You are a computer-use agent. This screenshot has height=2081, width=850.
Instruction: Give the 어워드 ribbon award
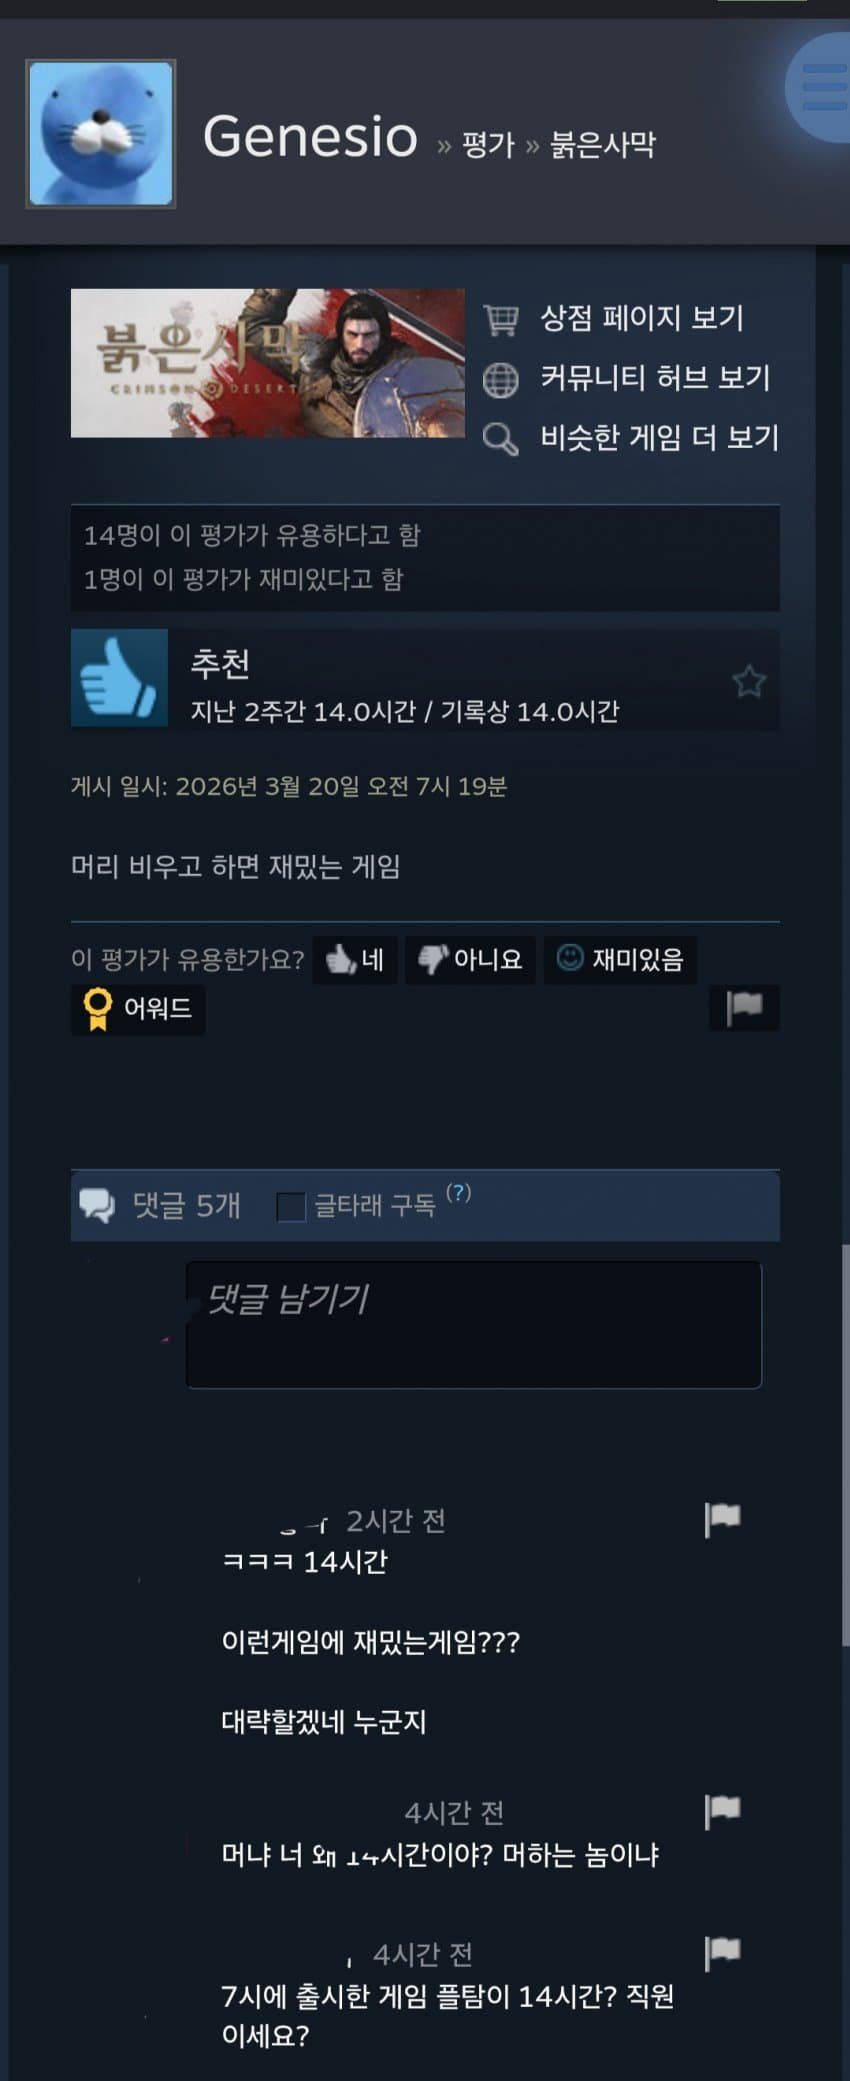(138, 1009)
